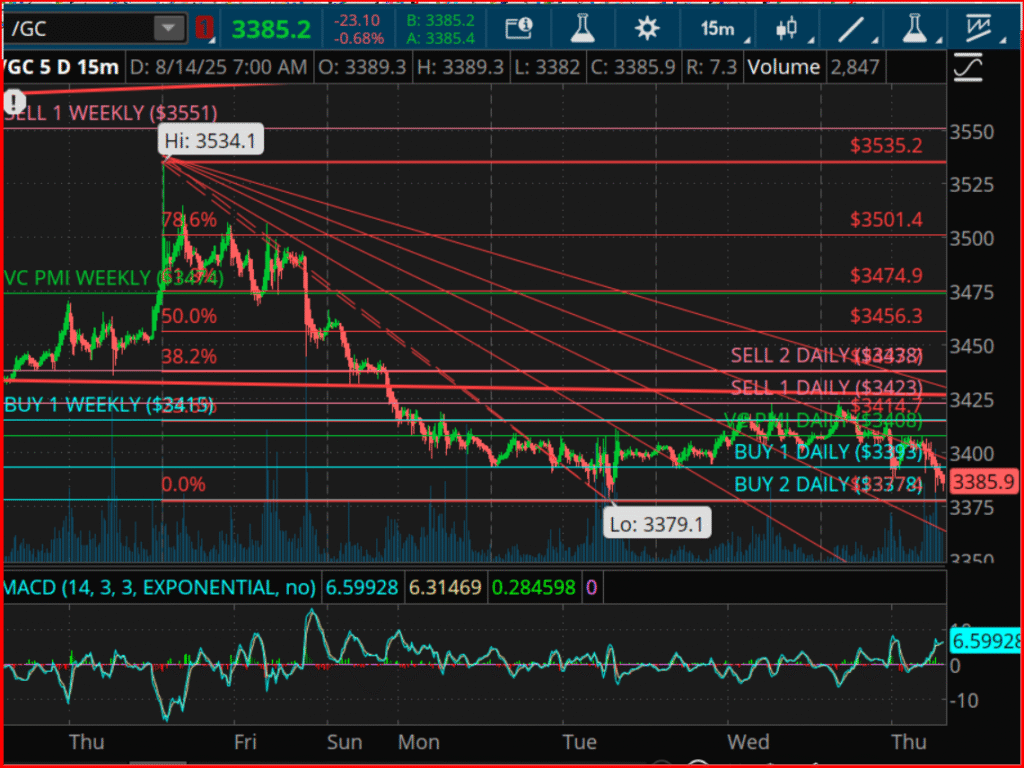
Task: Open the 15m timeframe dropdown
Action: (x=718, y=28)
